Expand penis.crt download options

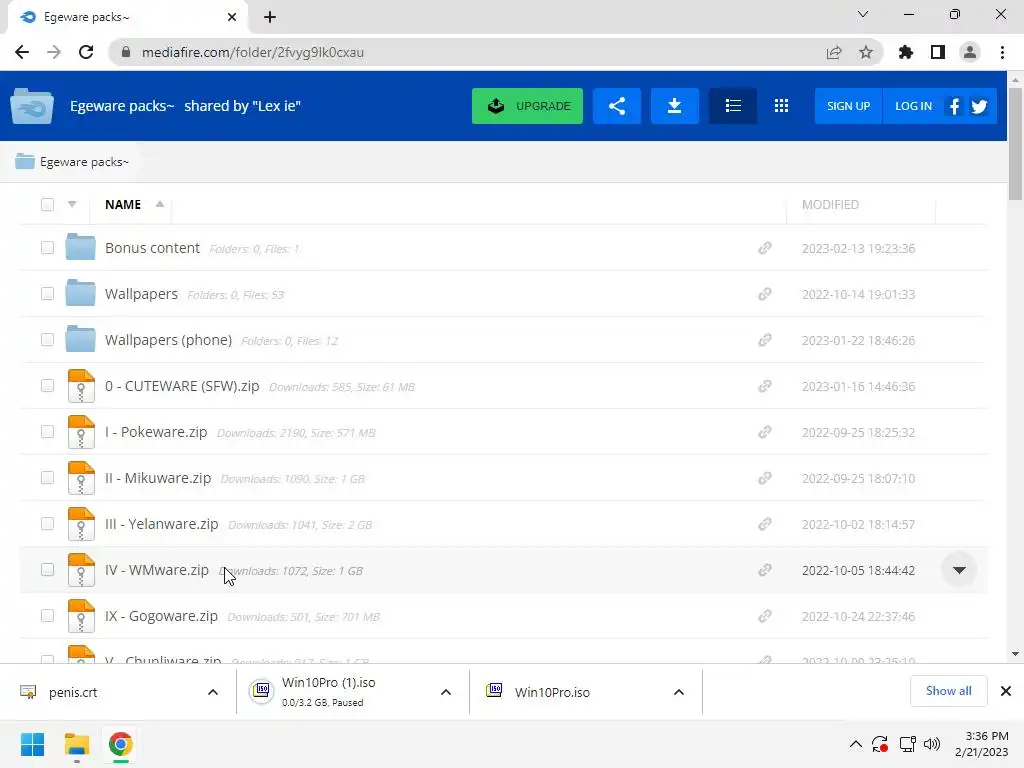click(213, 692)
